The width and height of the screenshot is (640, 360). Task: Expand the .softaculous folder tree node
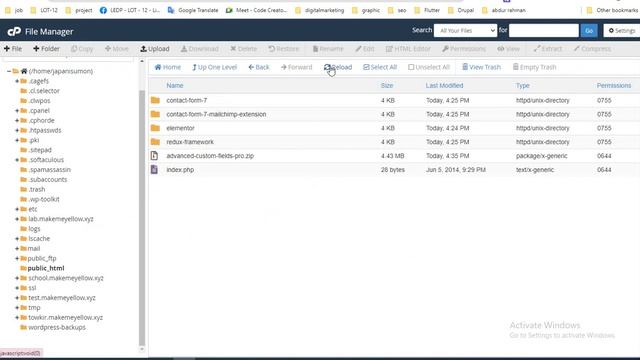coord(17,160)
